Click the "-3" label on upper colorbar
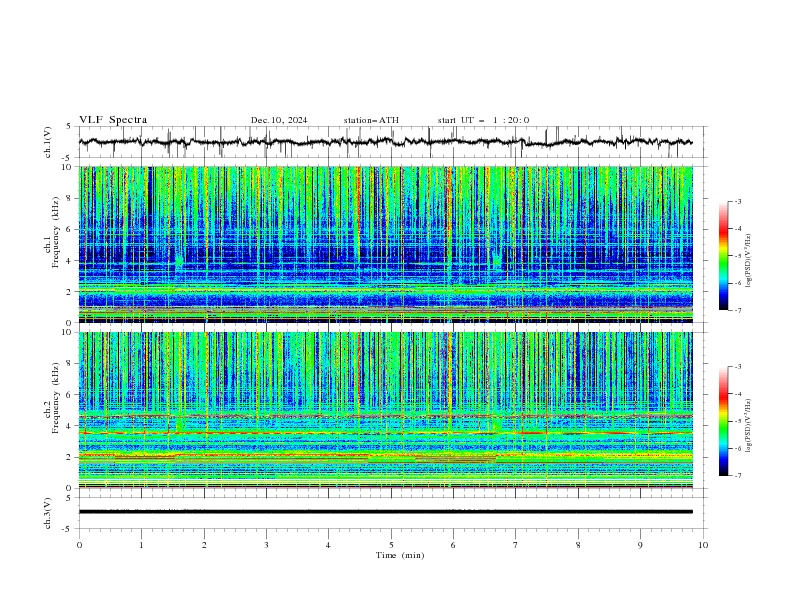 tap(737, 201)
